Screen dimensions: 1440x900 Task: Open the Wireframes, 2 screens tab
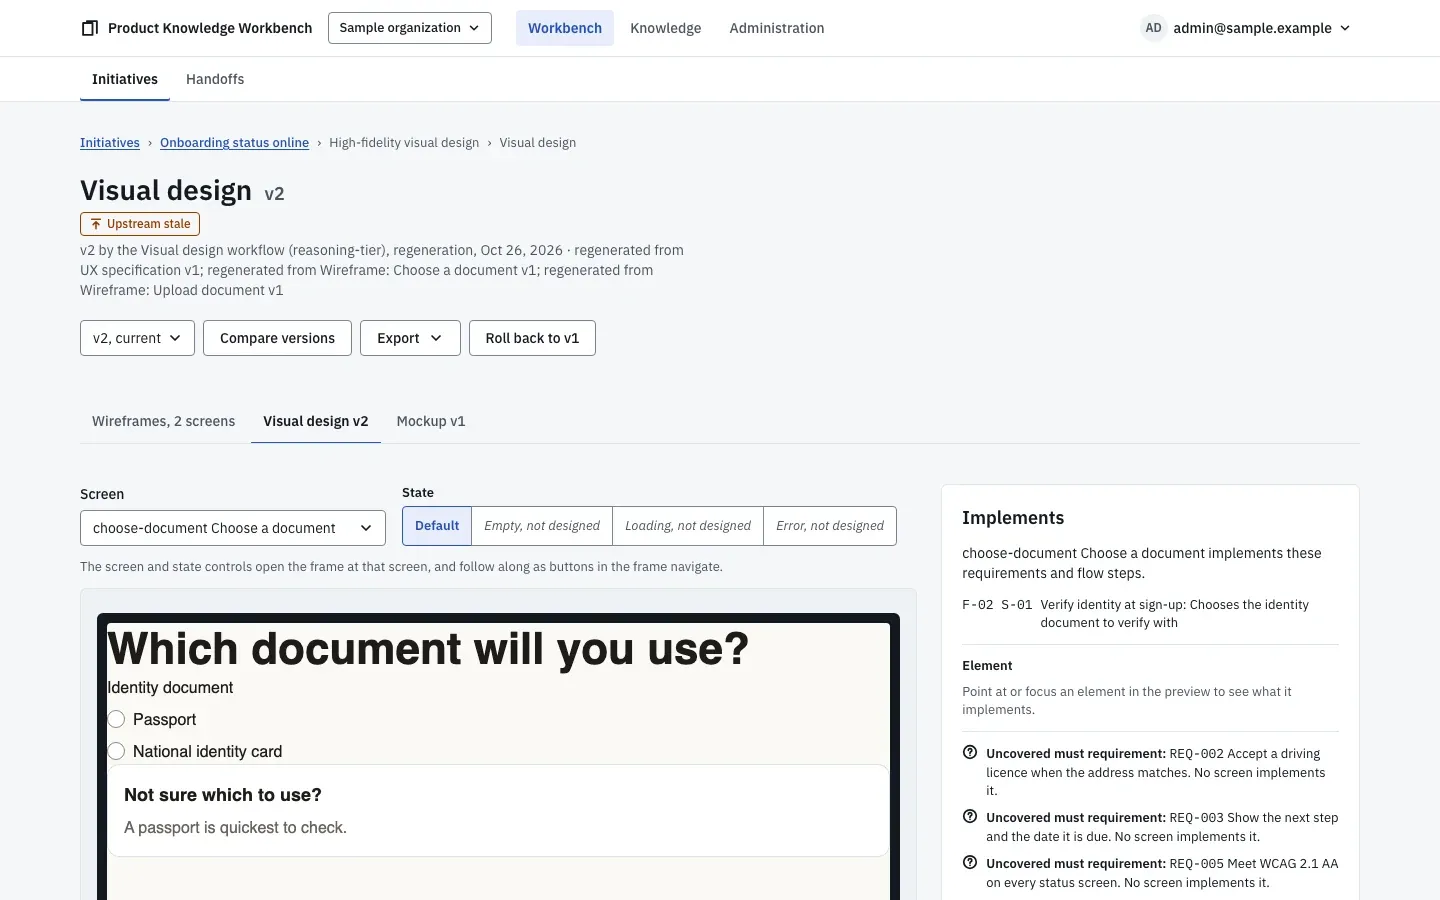pyautogui.click(x=164, y=421)
